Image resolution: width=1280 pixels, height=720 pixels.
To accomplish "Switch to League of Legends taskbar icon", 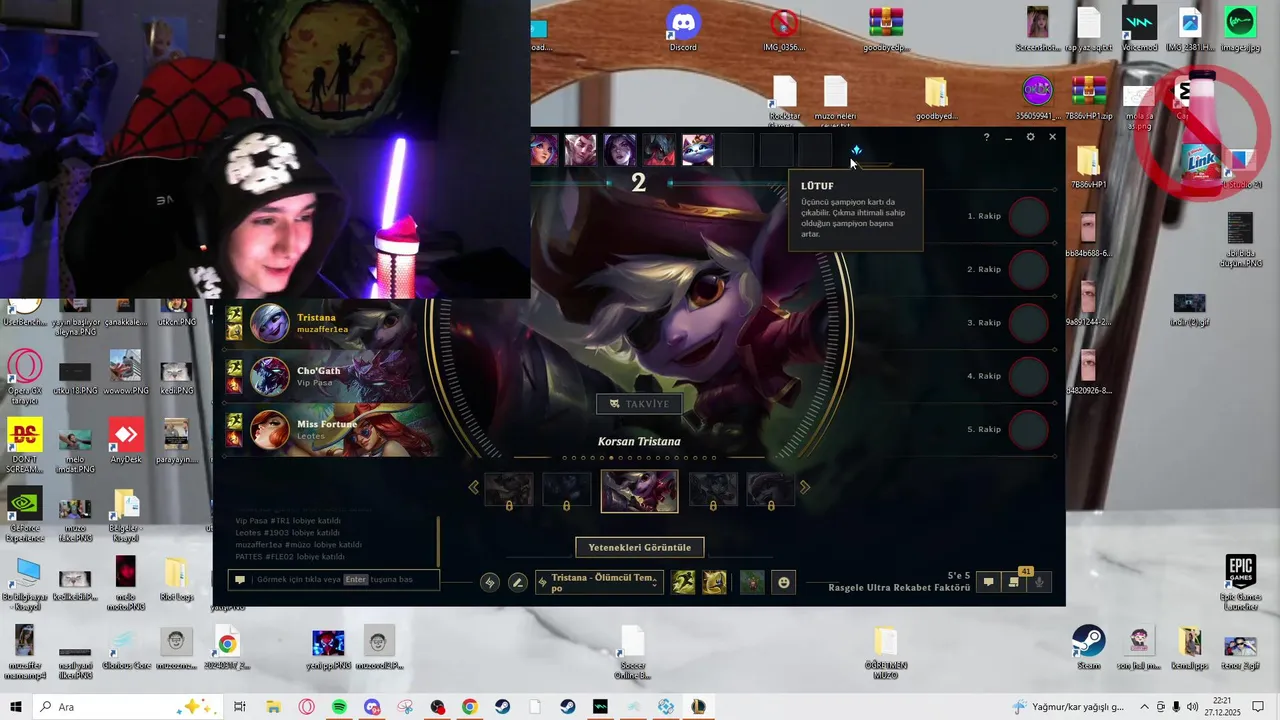I will (x=698, y=707).
